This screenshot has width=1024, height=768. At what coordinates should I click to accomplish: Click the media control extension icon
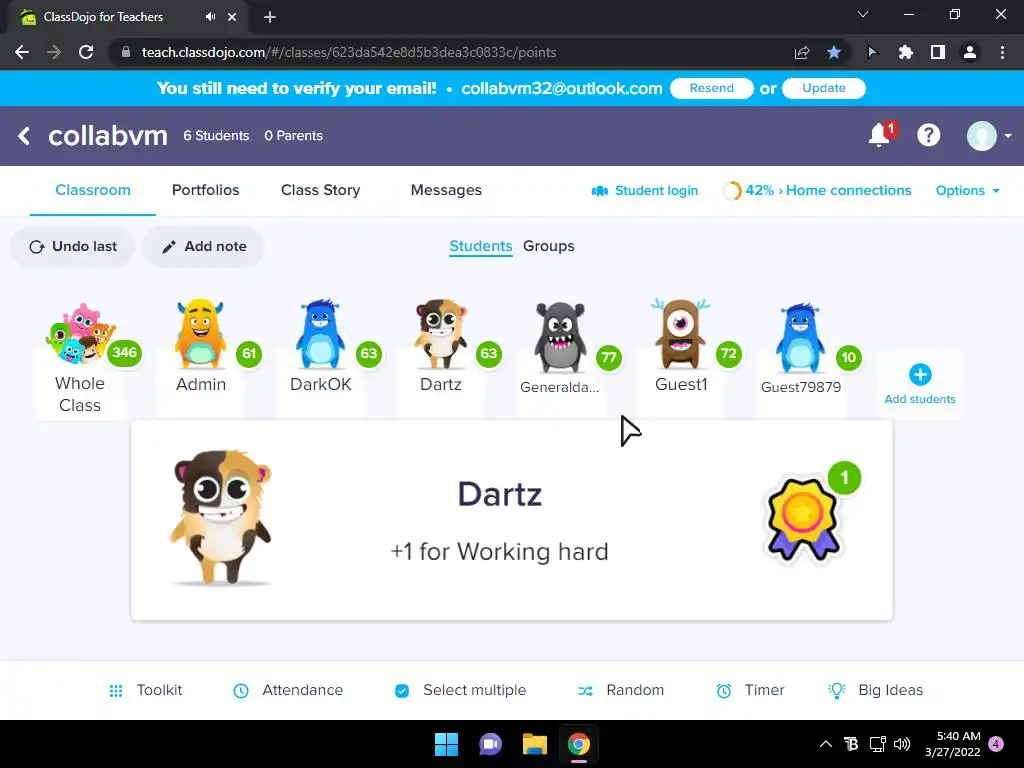(x=872, y=52)
